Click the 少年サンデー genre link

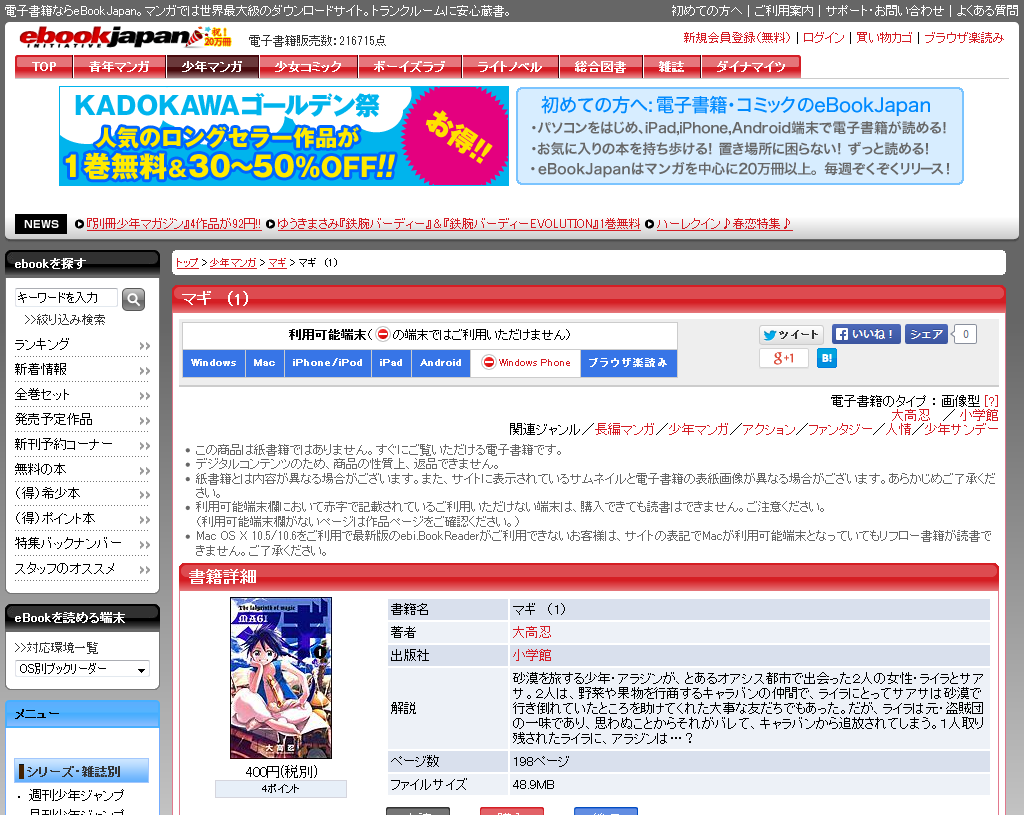point(961,429)
